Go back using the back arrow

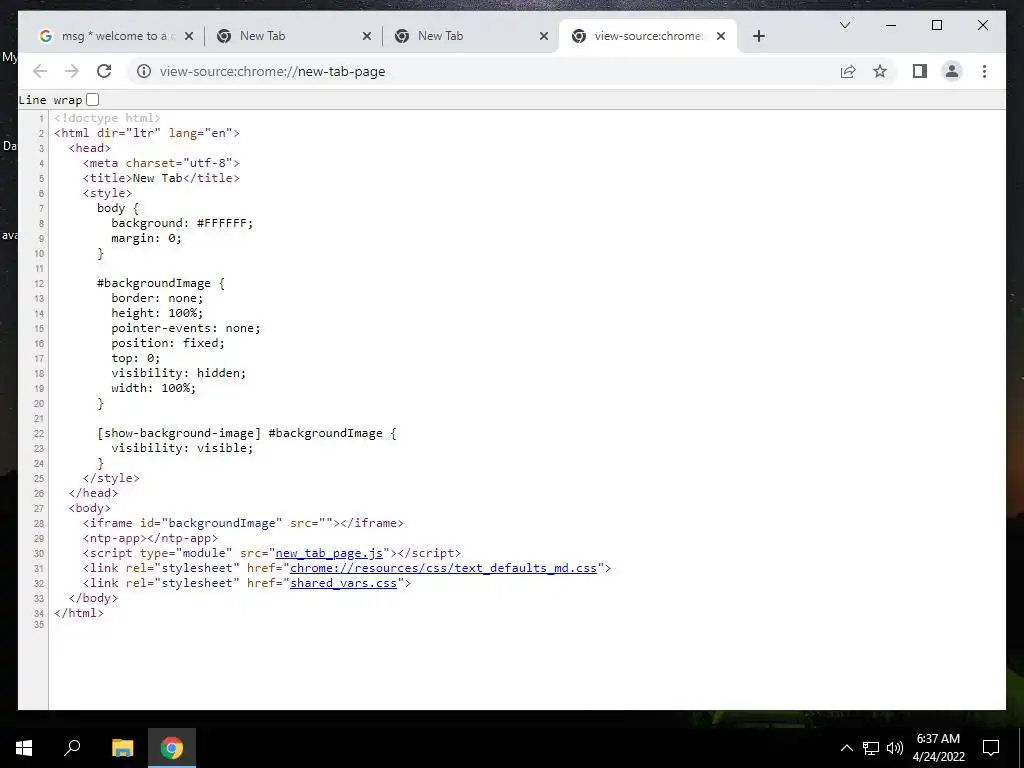(40, 71)
